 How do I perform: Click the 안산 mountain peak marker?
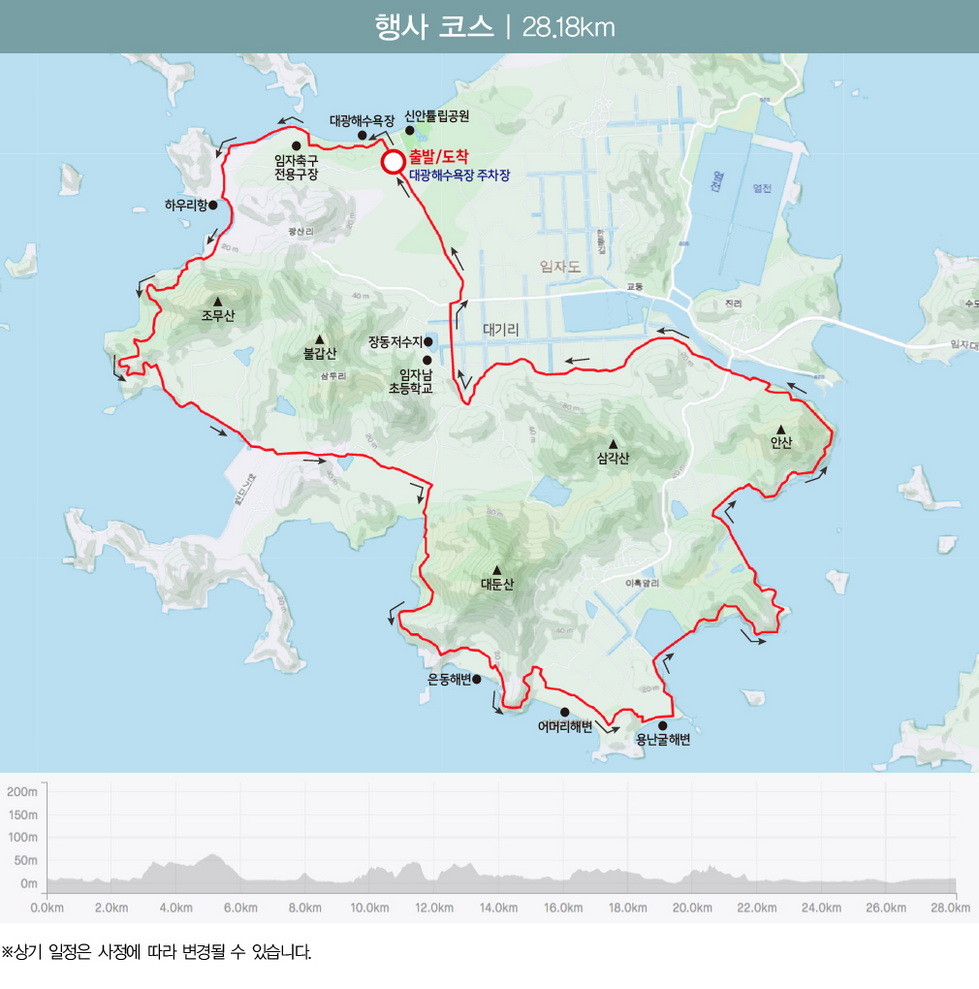click(781, 428)
